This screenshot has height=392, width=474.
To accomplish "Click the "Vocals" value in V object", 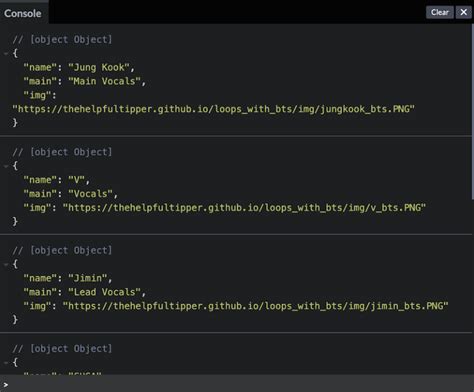I will click(90, 194).
